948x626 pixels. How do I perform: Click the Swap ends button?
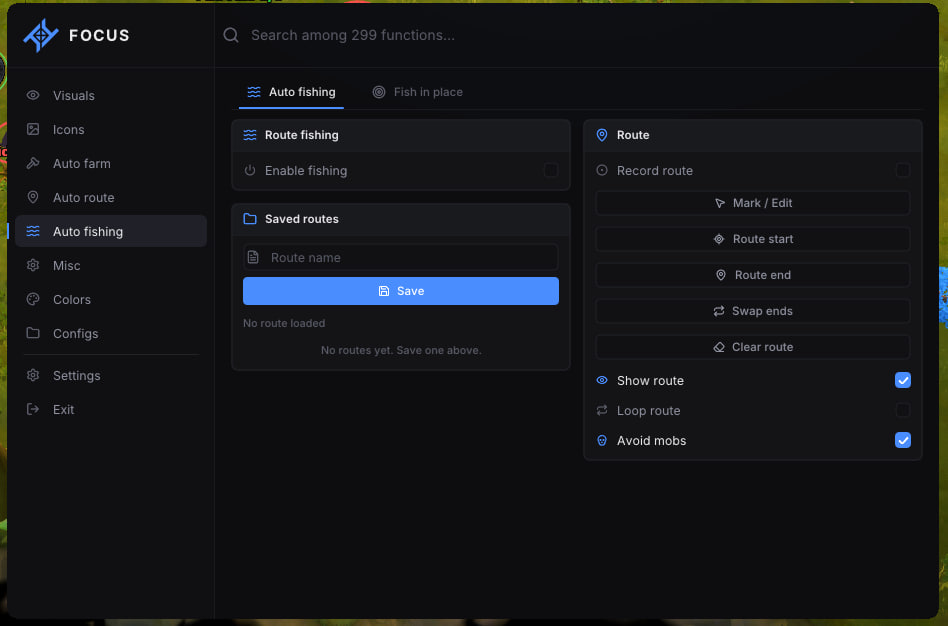(752, 311)
